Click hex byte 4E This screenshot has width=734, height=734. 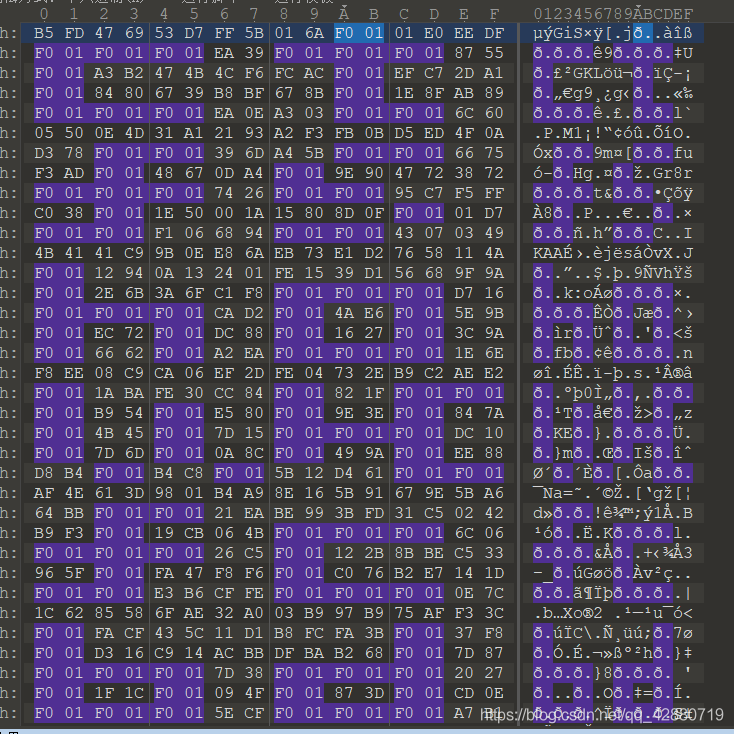point(74,493)
